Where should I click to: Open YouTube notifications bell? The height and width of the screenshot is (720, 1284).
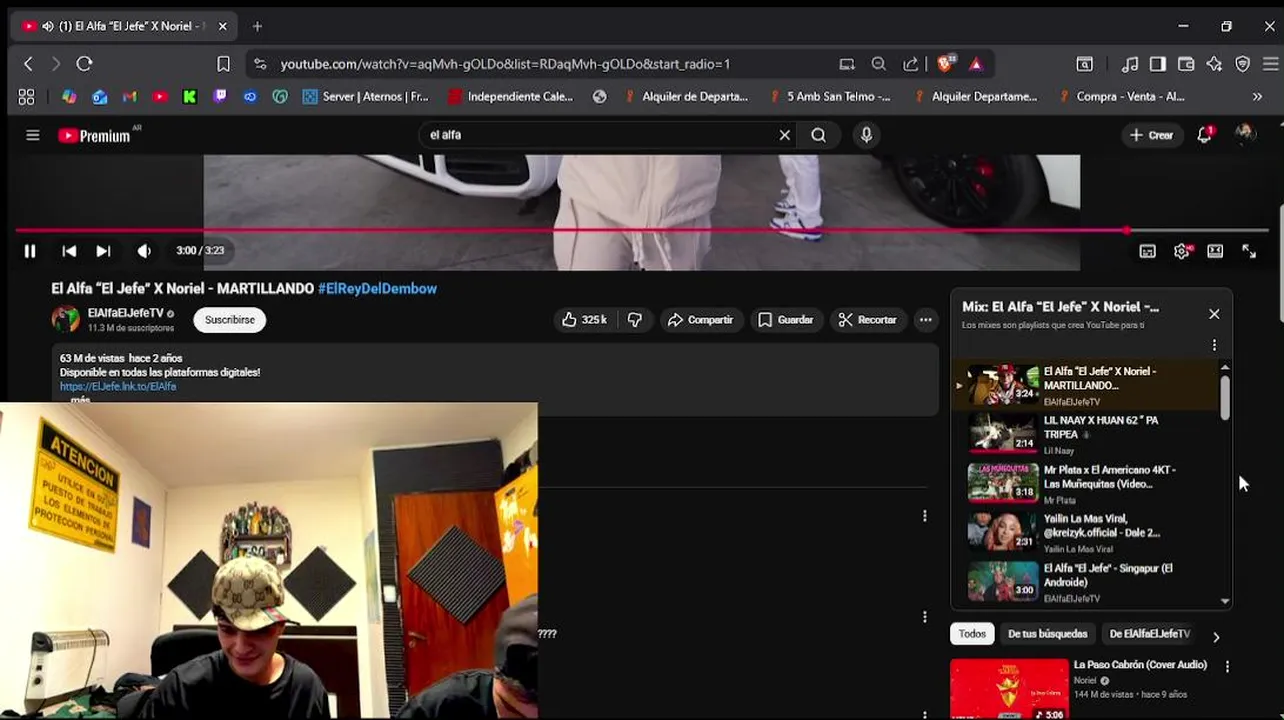(x=1204, y=135)
